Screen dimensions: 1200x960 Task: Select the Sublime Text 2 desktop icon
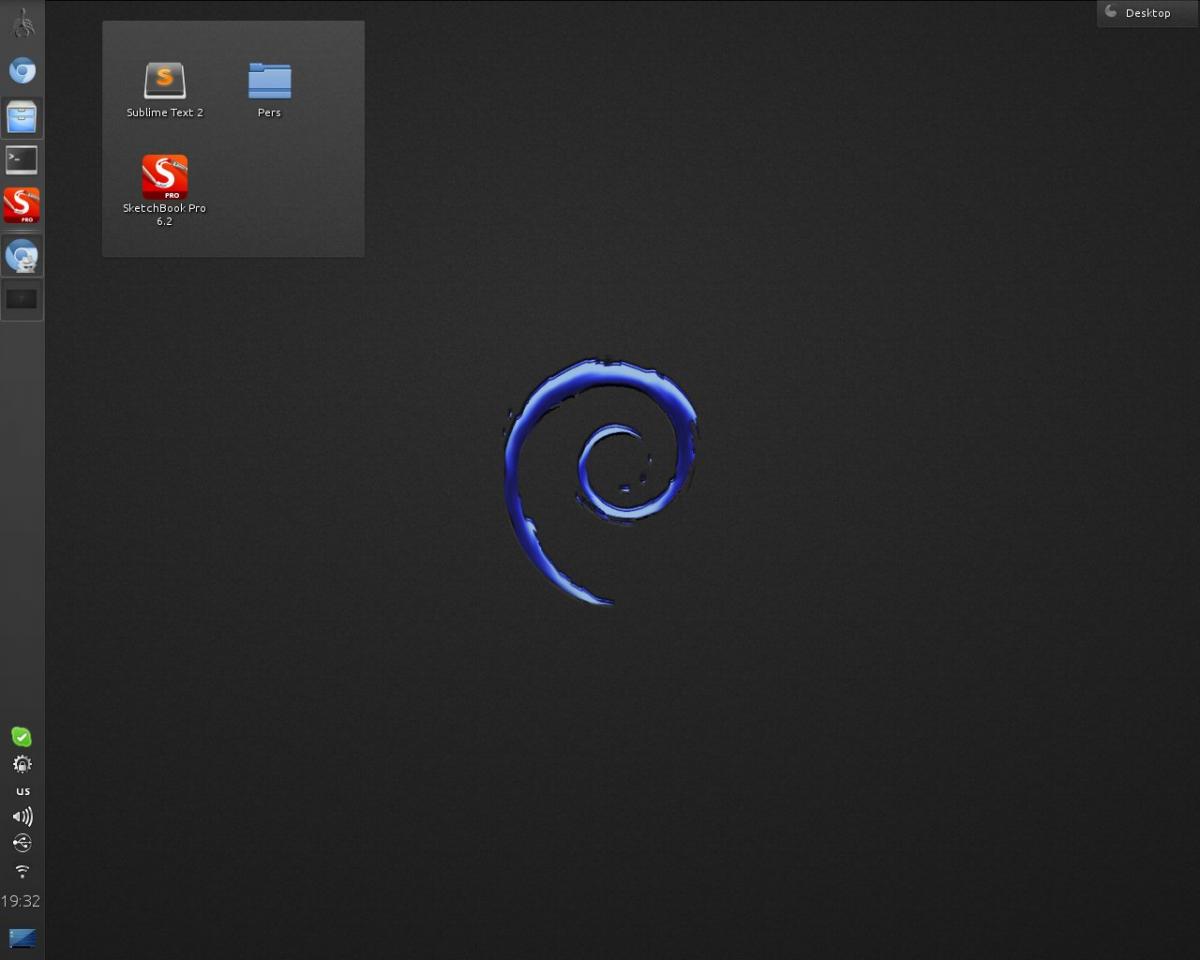(x=165, y=81)
